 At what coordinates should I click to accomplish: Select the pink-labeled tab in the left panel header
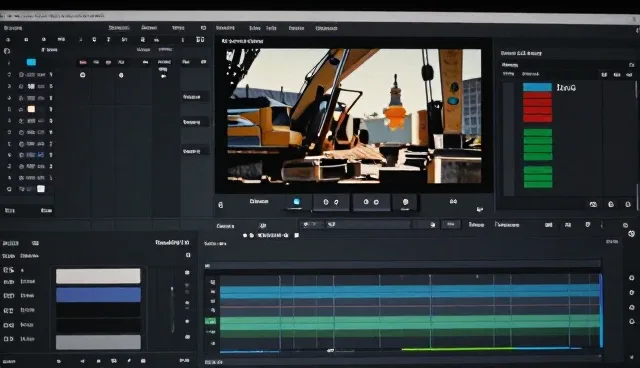(x=83, y=62)
